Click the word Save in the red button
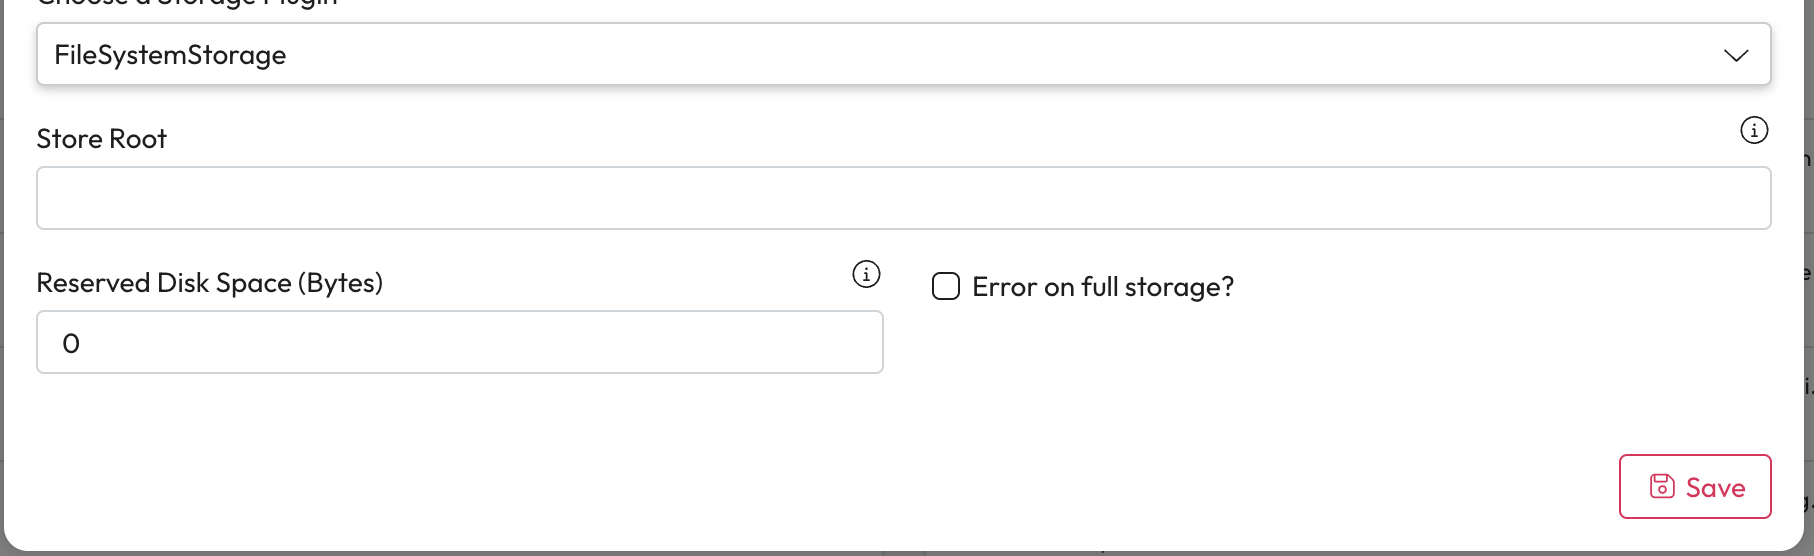The image size is (1814, 556). pos(1715,488)
